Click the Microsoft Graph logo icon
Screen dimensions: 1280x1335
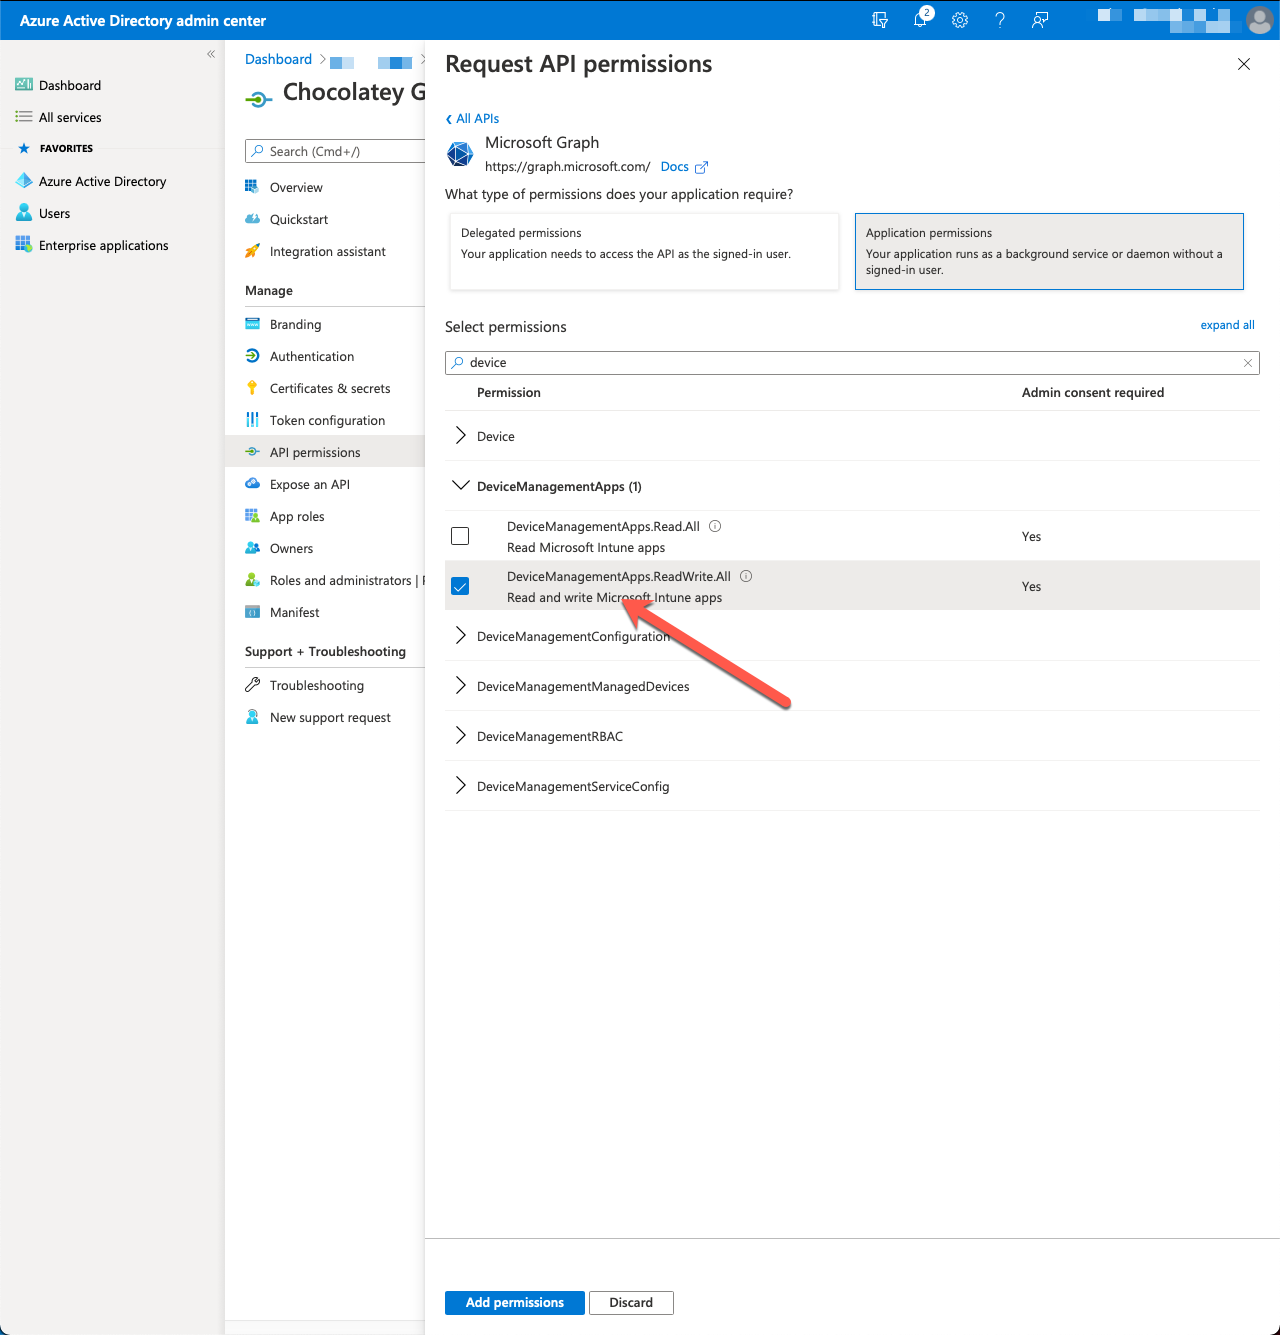coord(460,154)
